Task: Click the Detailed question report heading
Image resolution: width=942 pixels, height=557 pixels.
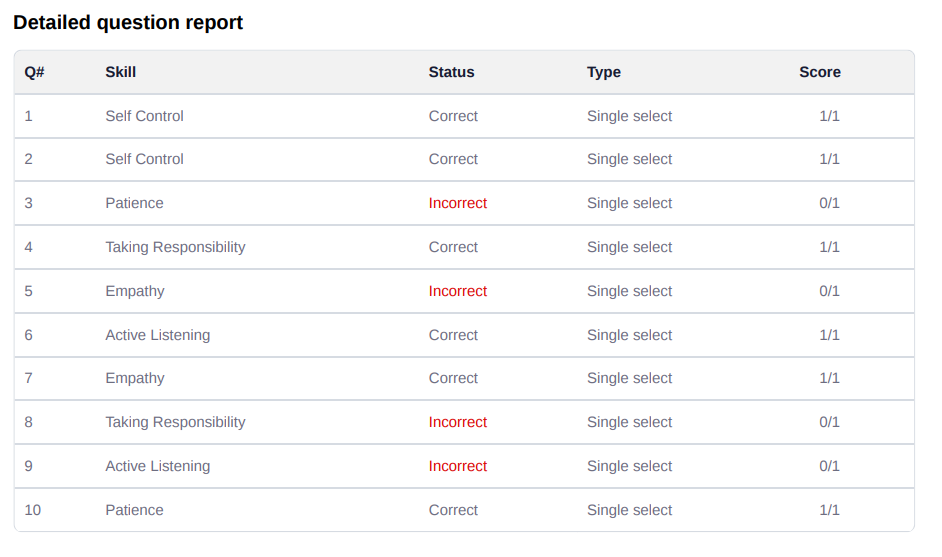Action: coord(128,23)
